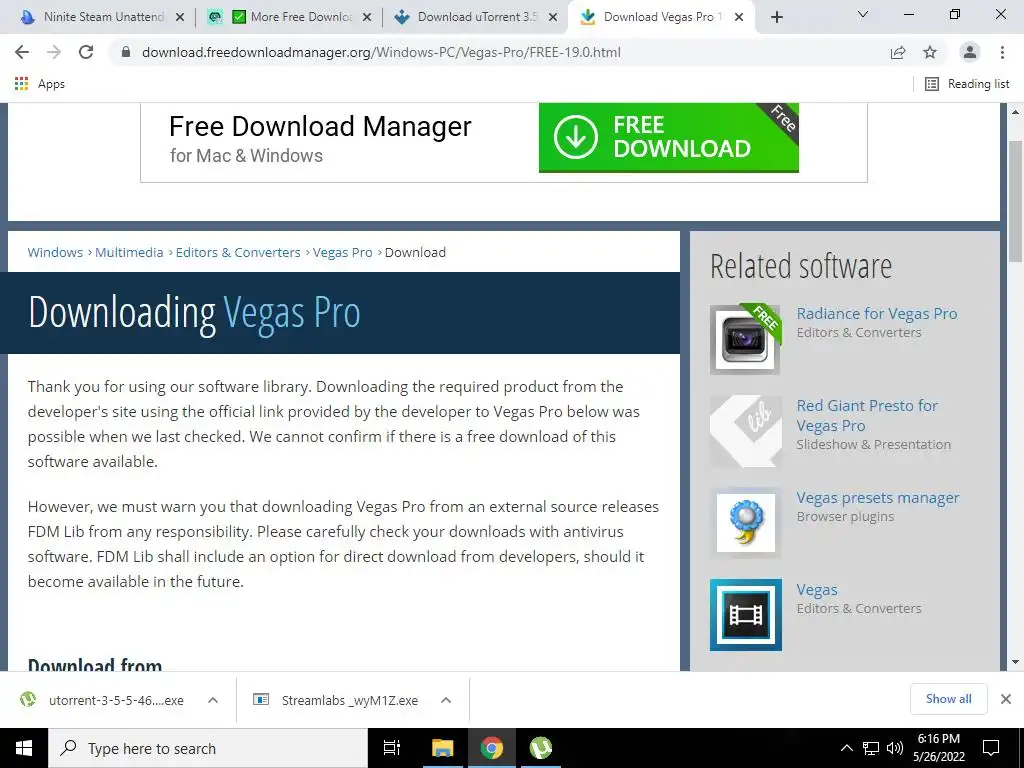The height and width of the screenshot is (768, 1024).
Task: Open the Windows breadcrumb link
Action: point(55,252)
